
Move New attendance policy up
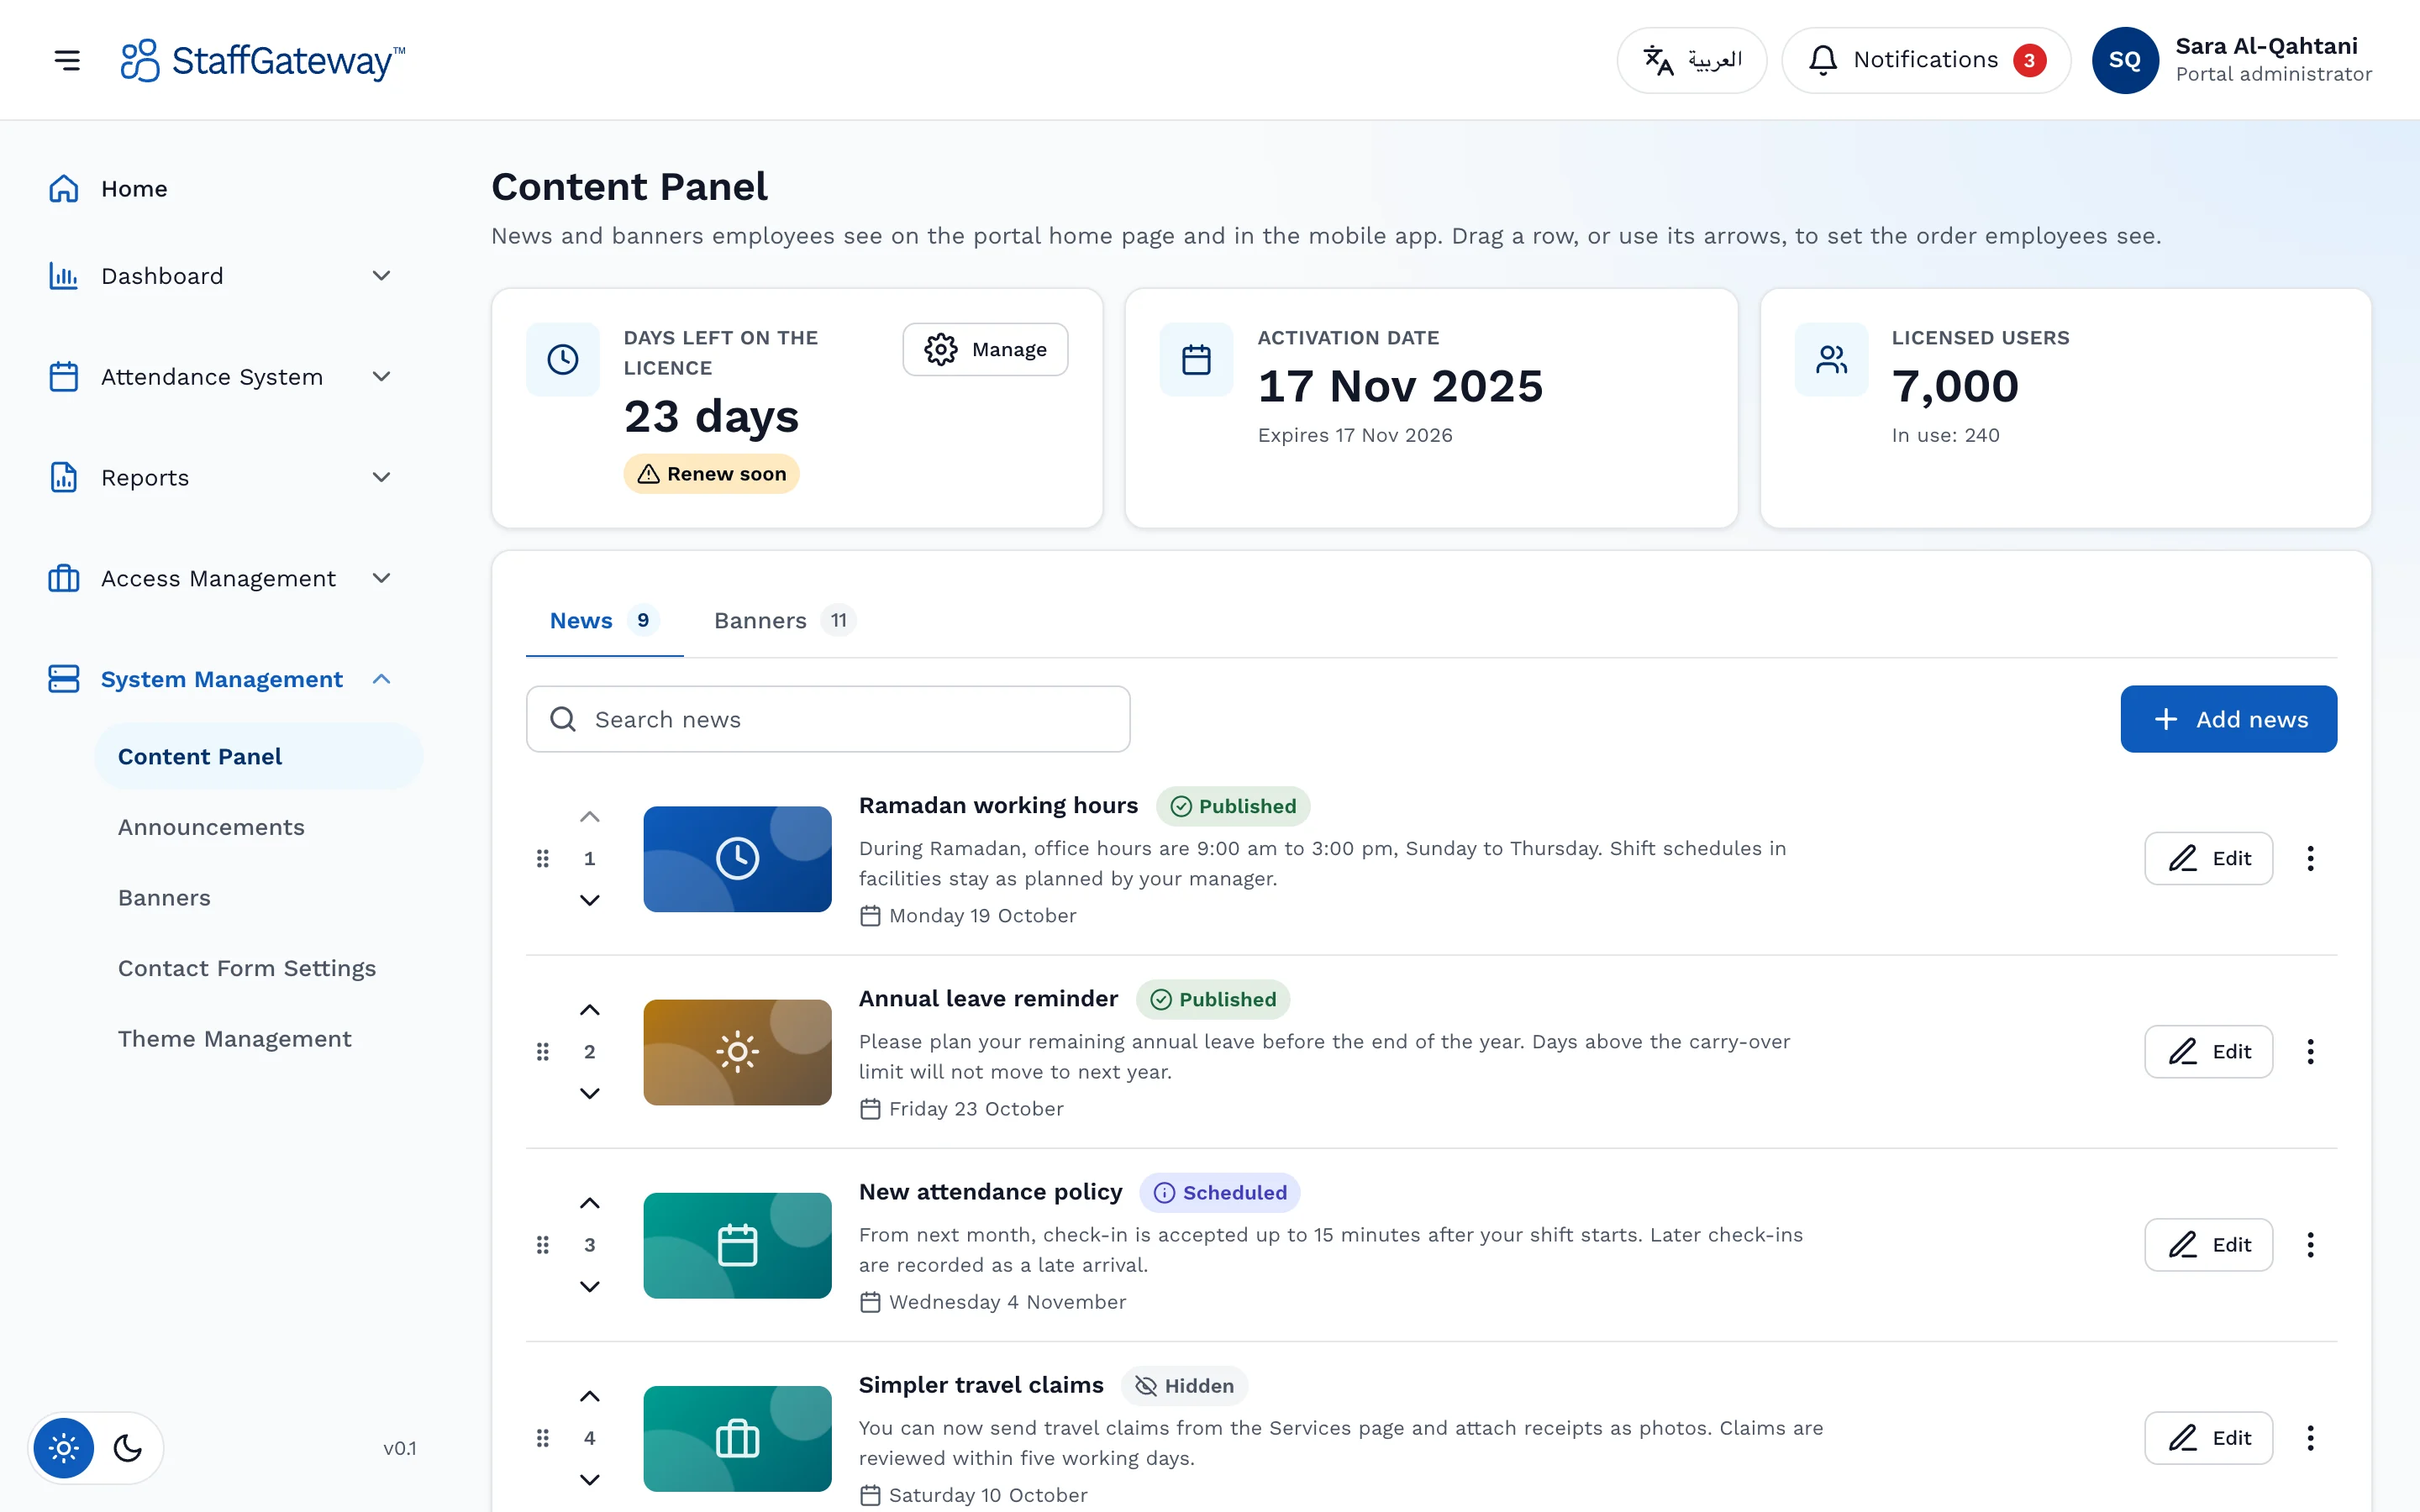click(590, 1203)
